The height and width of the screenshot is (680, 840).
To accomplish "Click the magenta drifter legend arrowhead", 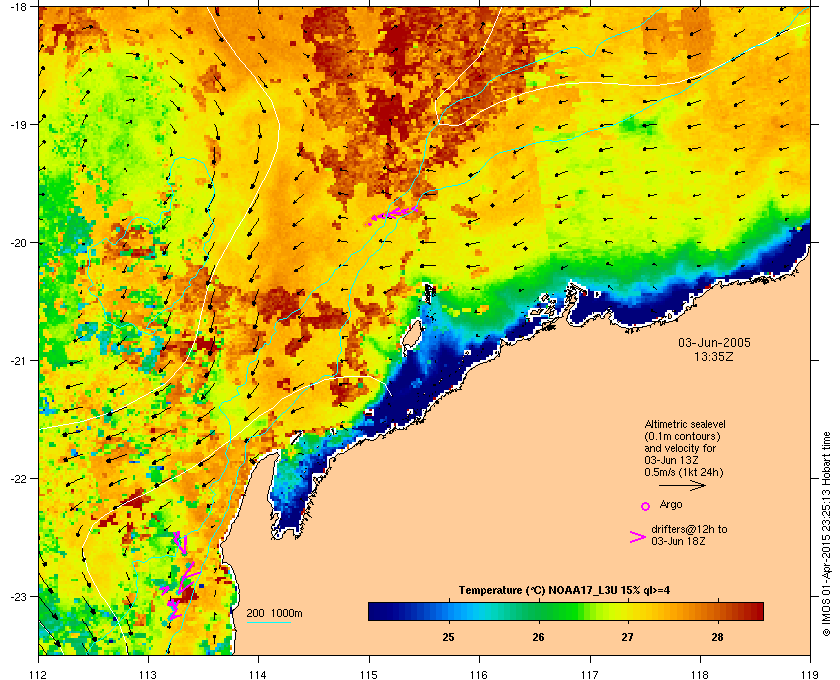I will click(x=638, y=537).
